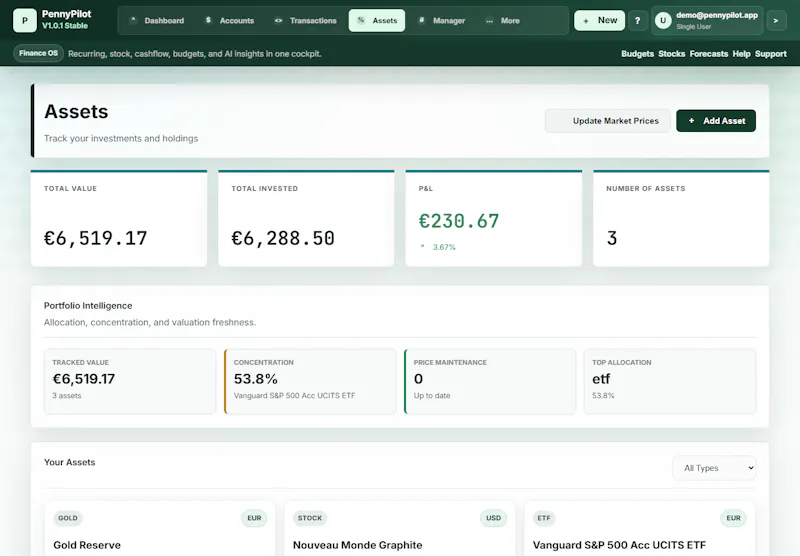Click the EUR badge on Gold Reserve

point(254,518)
